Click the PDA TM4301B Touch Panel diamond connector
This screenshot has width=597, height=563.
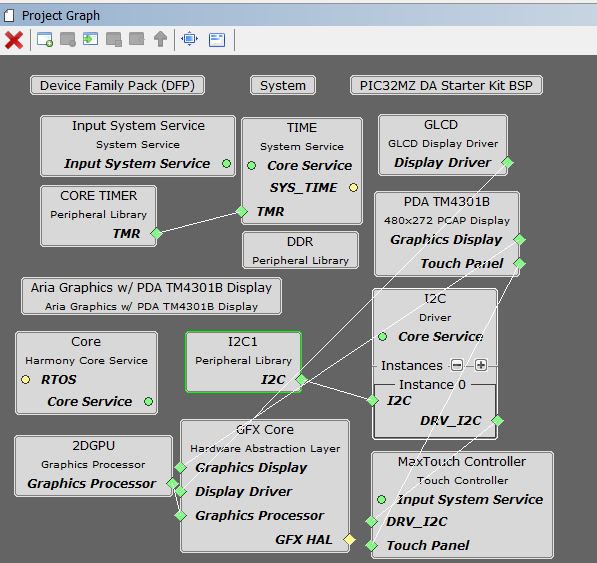(519, 263)
